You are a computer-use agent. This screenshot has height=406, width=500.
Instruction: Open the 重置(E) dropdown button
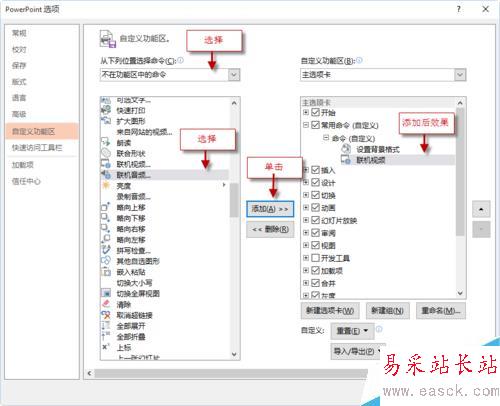[x=352, y=331]
